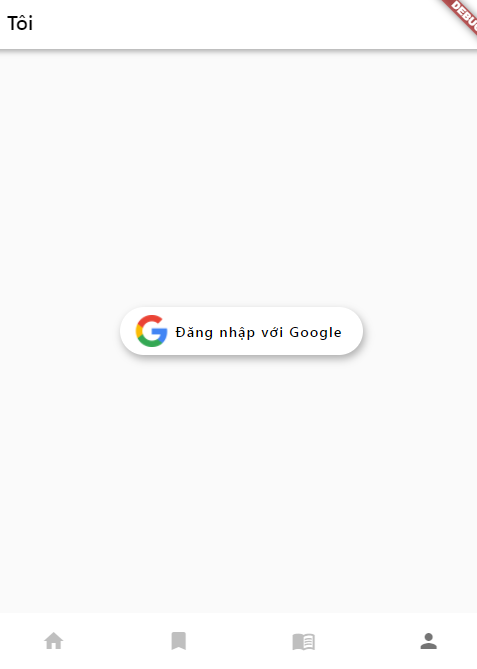The width and height of the screenshot is (477, 669).
Task: Click the word "với" in login button
Action: point(272,332)
